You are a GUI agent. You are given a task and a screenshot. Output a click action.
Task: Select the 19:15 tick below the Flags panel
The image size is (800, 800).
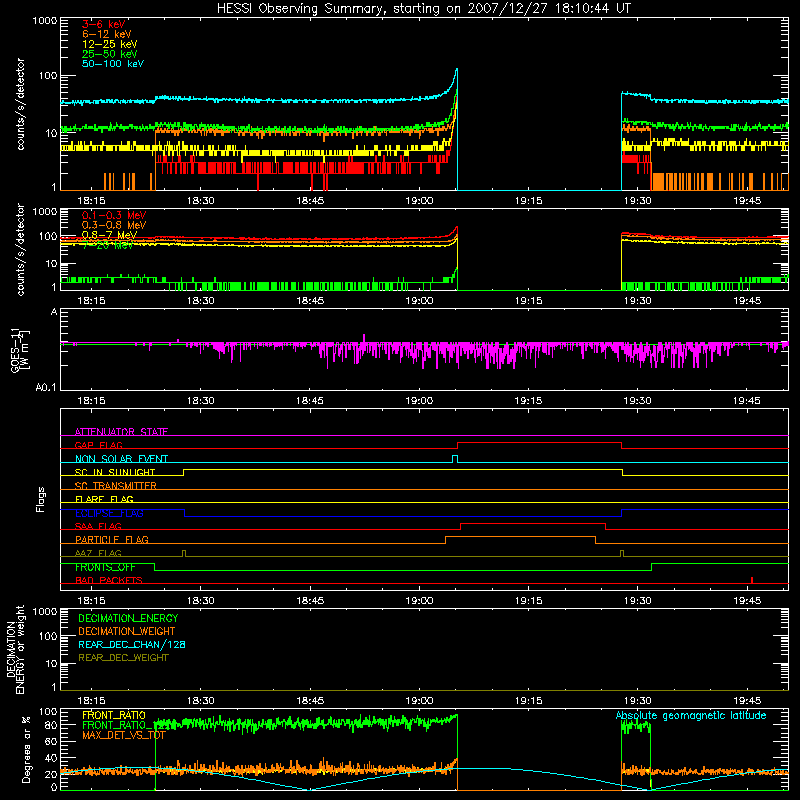coord(529,601)
